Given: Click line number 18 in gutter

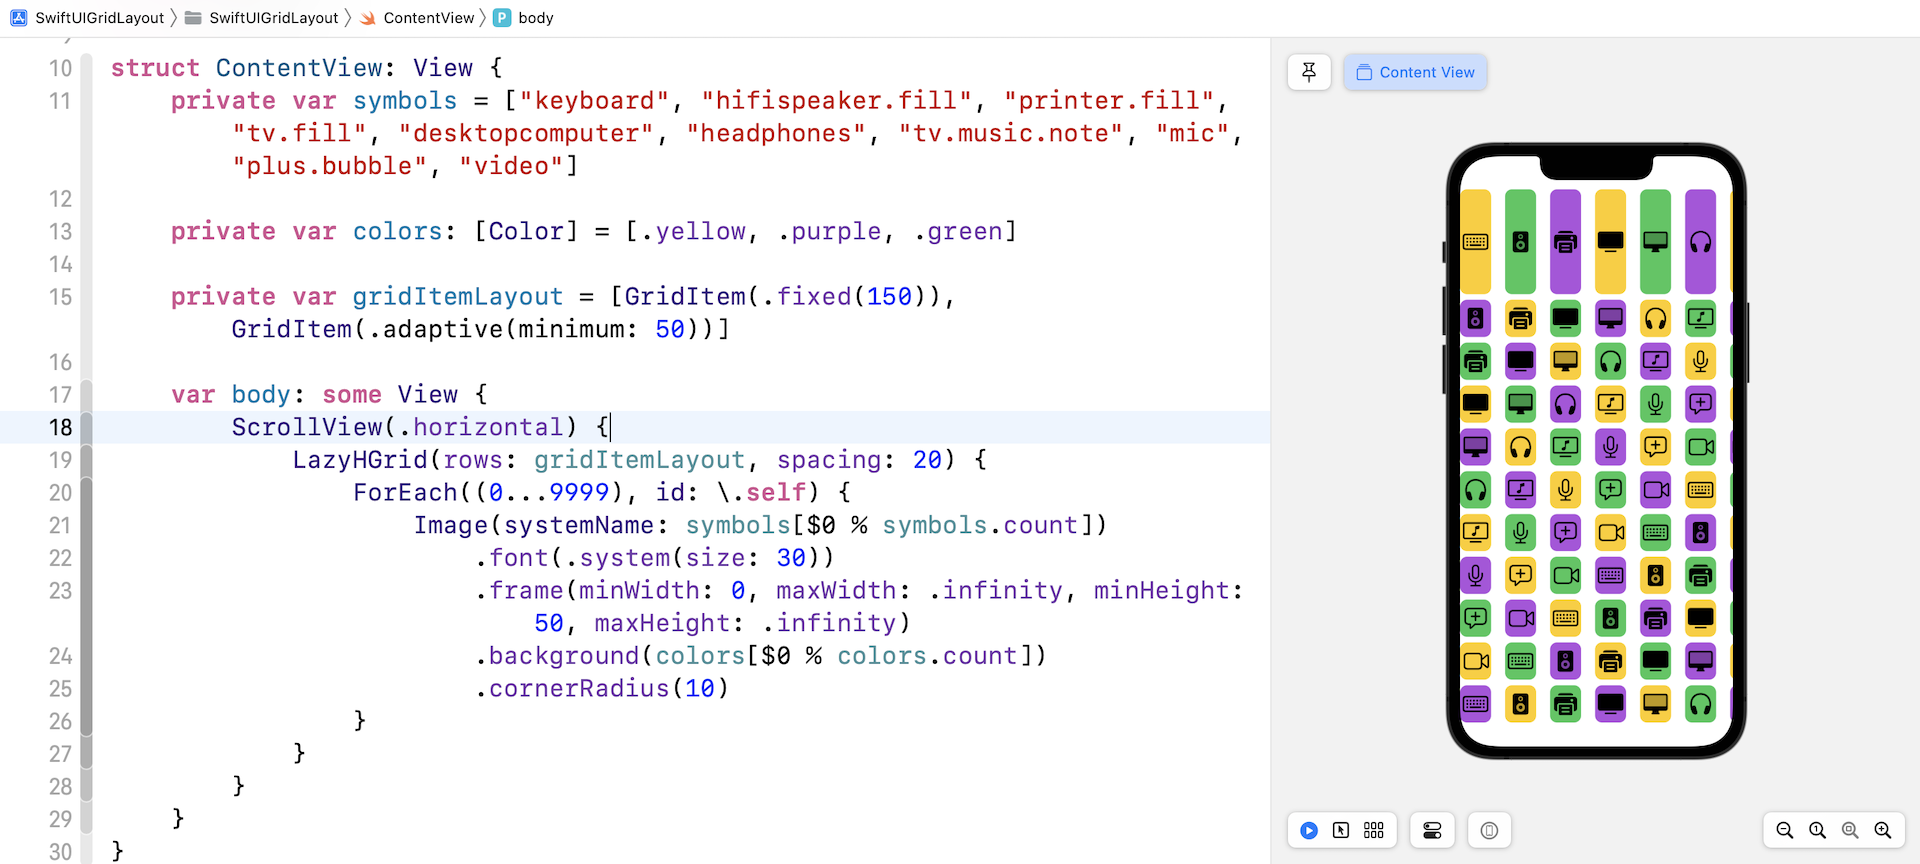Looking at the screenshot, I should pos(60,427).
